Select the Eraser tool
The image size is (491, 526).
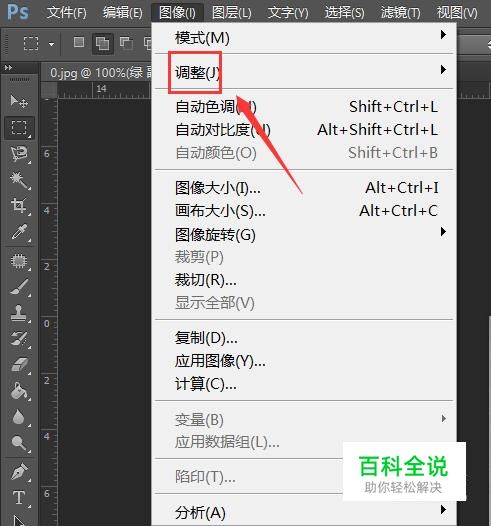point(19,365)
